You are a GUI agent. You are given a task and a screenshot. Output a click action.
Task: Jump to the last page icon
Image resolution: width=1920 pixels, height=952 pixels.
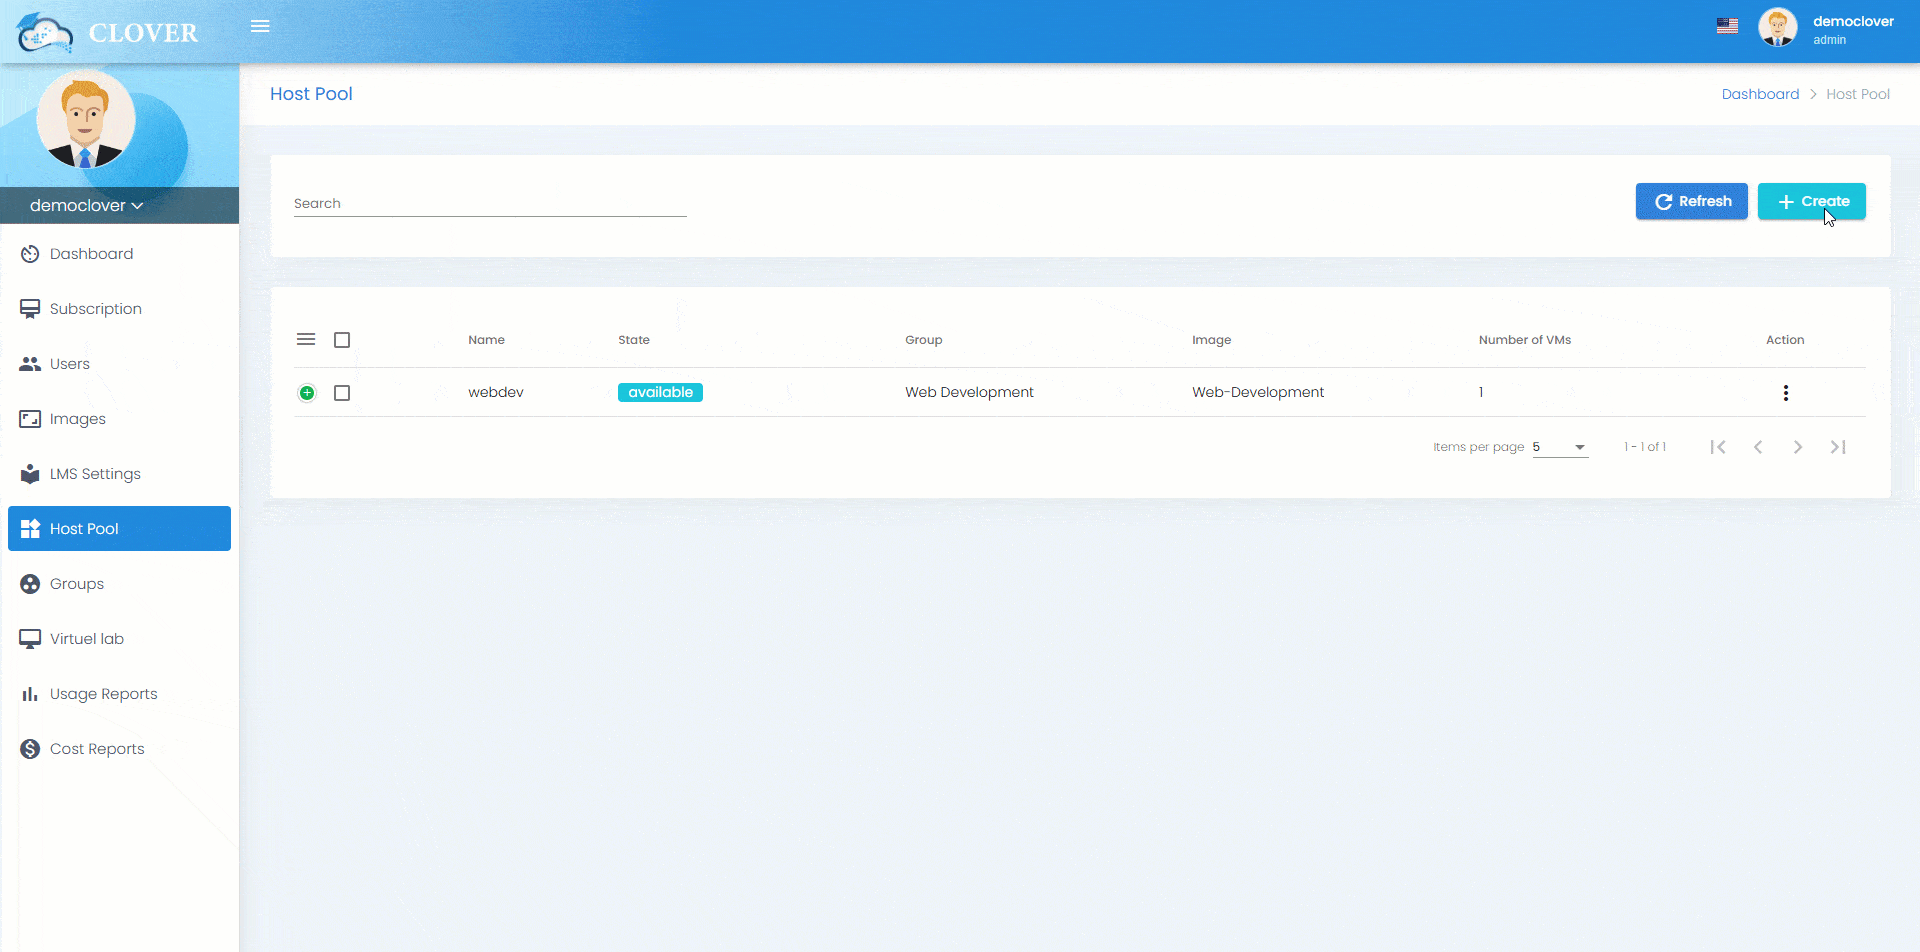tap(1837, 447)
